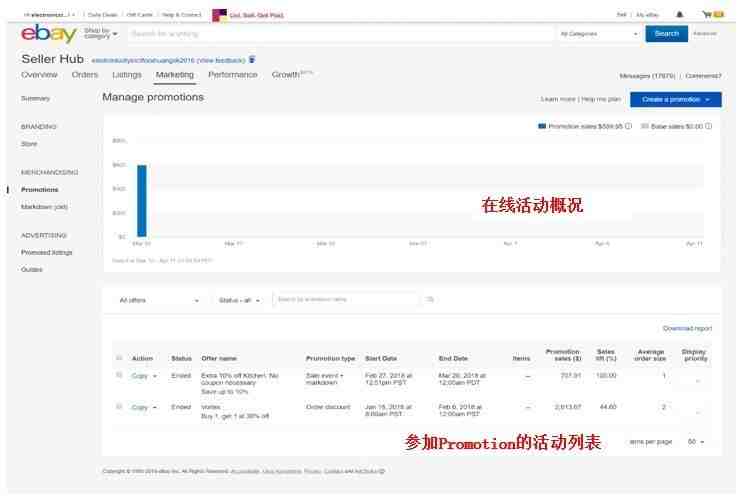Click the Search by promotion name field

tap(346, 300)
